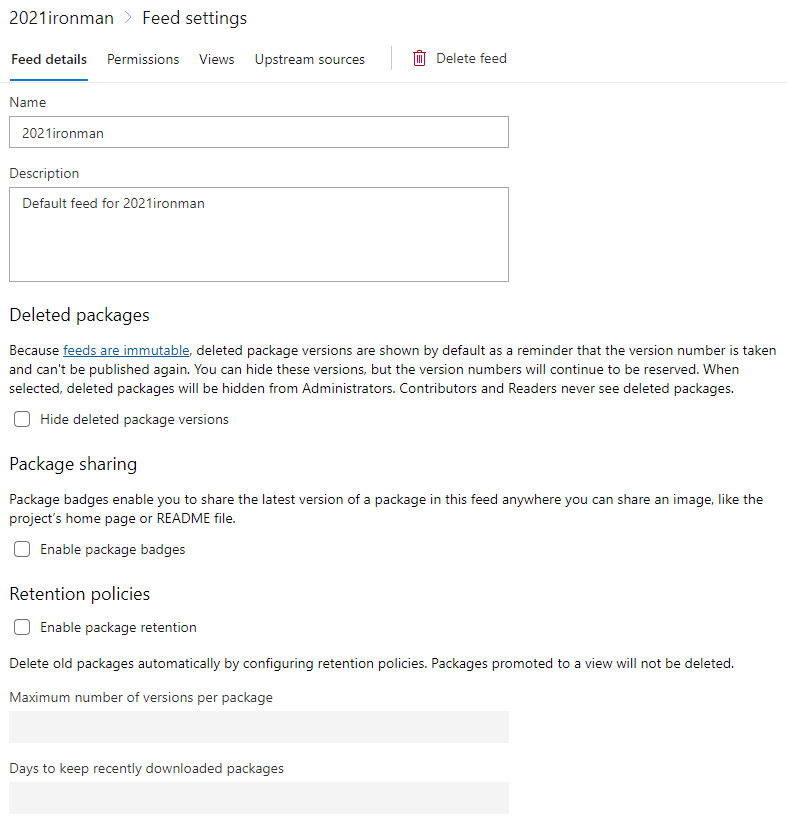Toggle Hide deleted package versions checkbox
787x822 pixels.
pyautogui.click(x=22, y=419)
